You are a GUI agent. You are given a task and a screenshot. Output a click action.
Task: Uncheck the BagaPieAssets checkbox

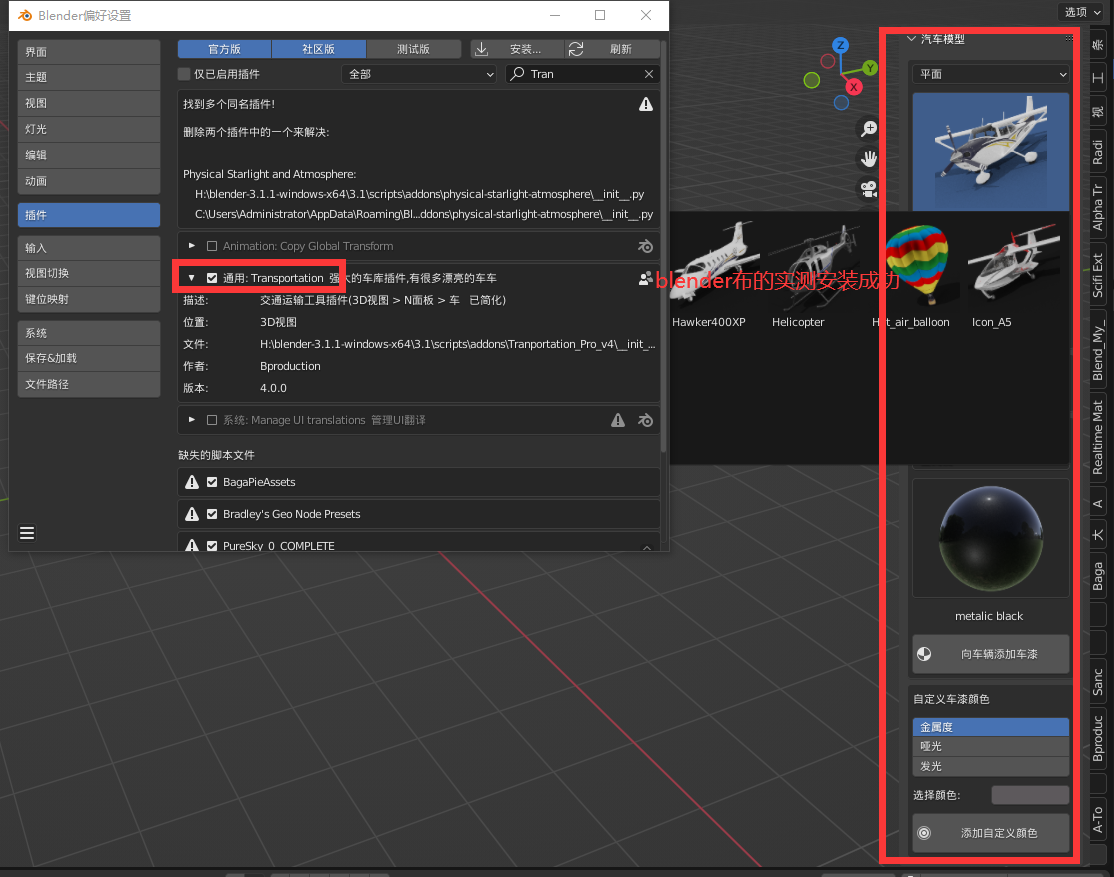click(212, 482)
